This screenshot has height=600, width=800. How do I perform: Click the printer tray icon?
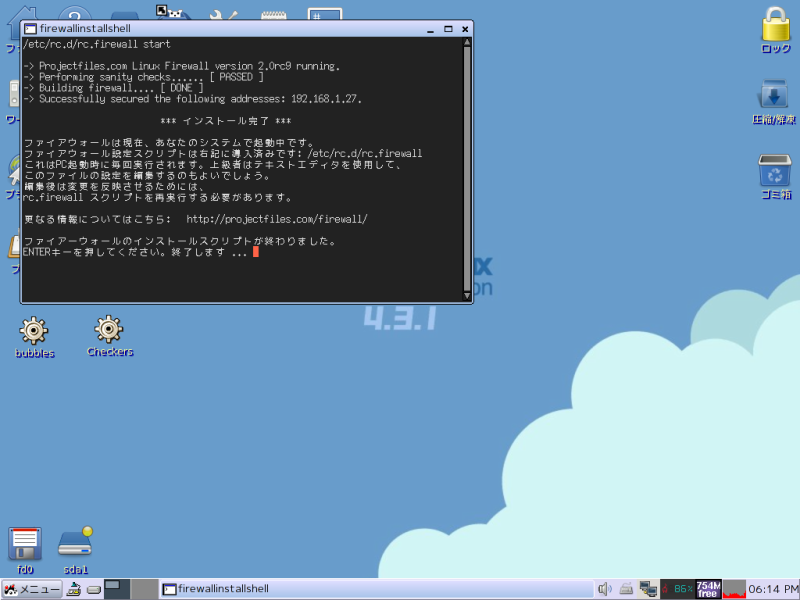pyautogui.click(x=626, y=589)
